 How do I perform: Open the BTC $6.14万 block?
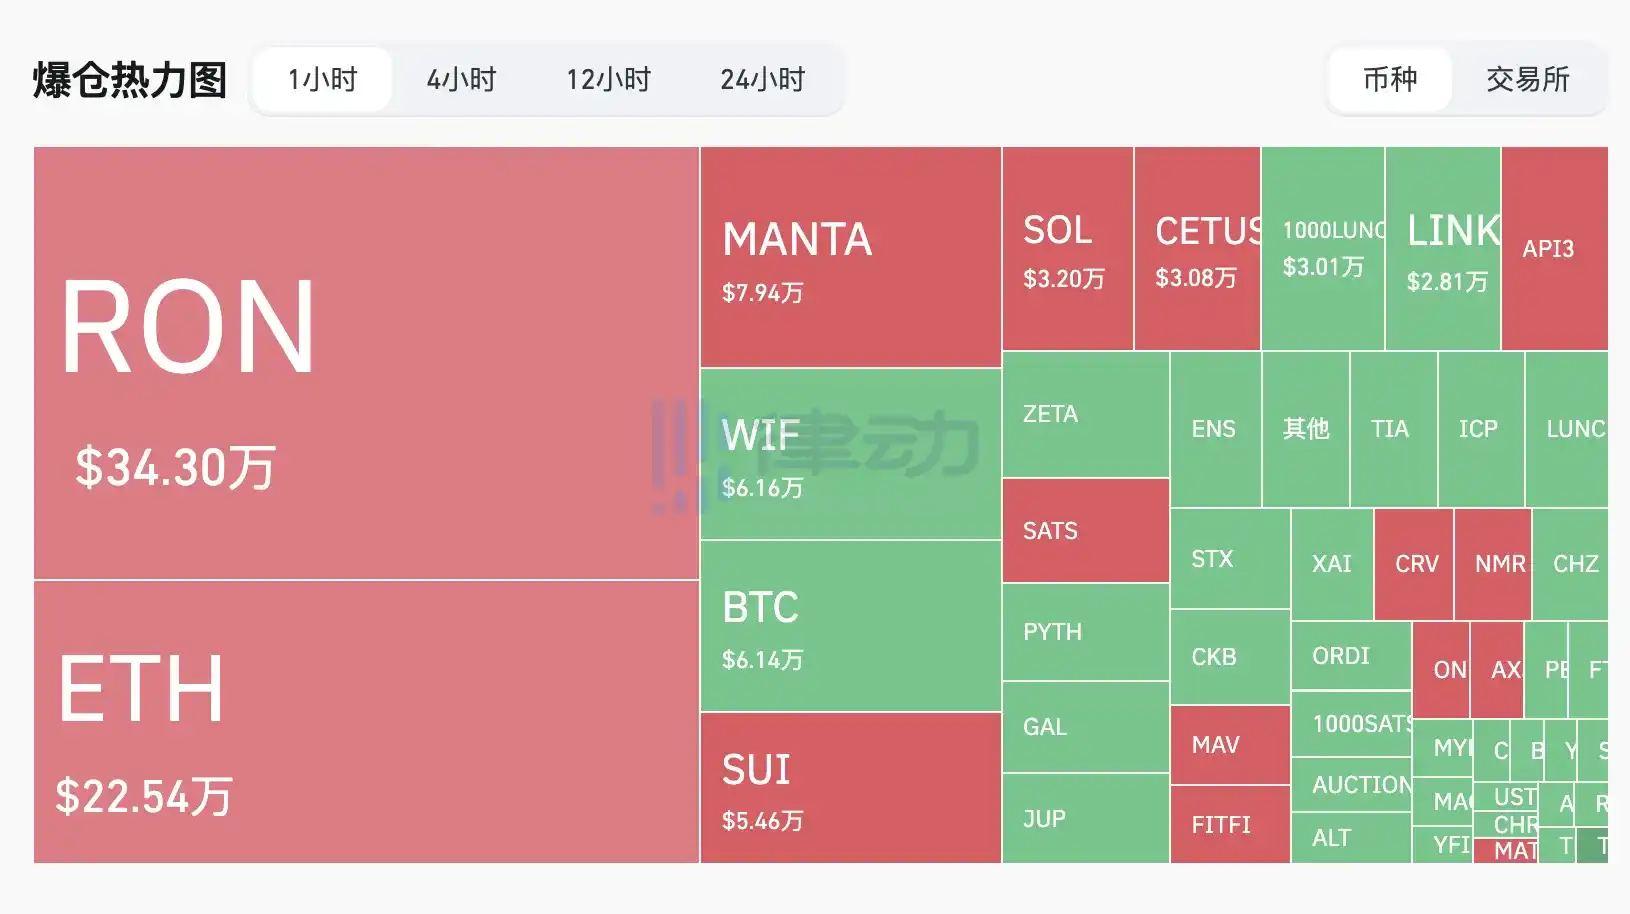tap(850, 626)
